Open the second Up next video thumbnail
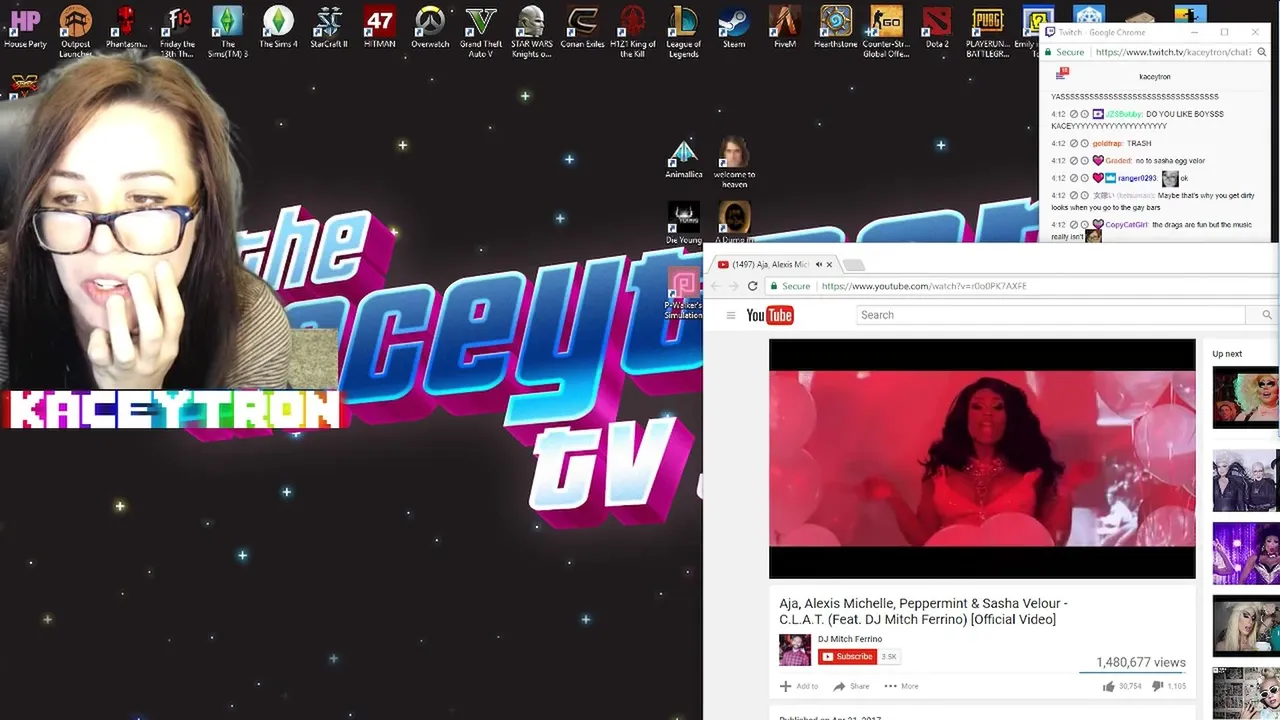The width and height of the screenshot is (1280, 720). (1246, 480)
